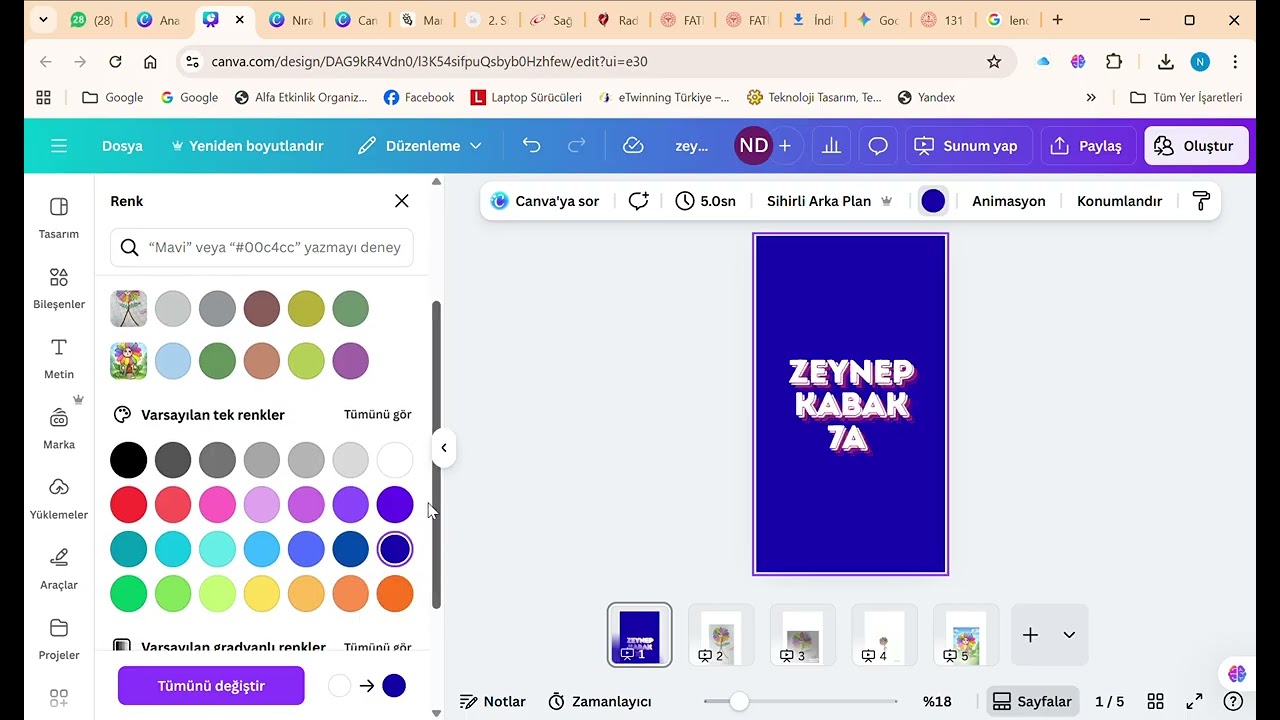
Task: Expand new page options chevron
Action: (x=1069, y=635)
